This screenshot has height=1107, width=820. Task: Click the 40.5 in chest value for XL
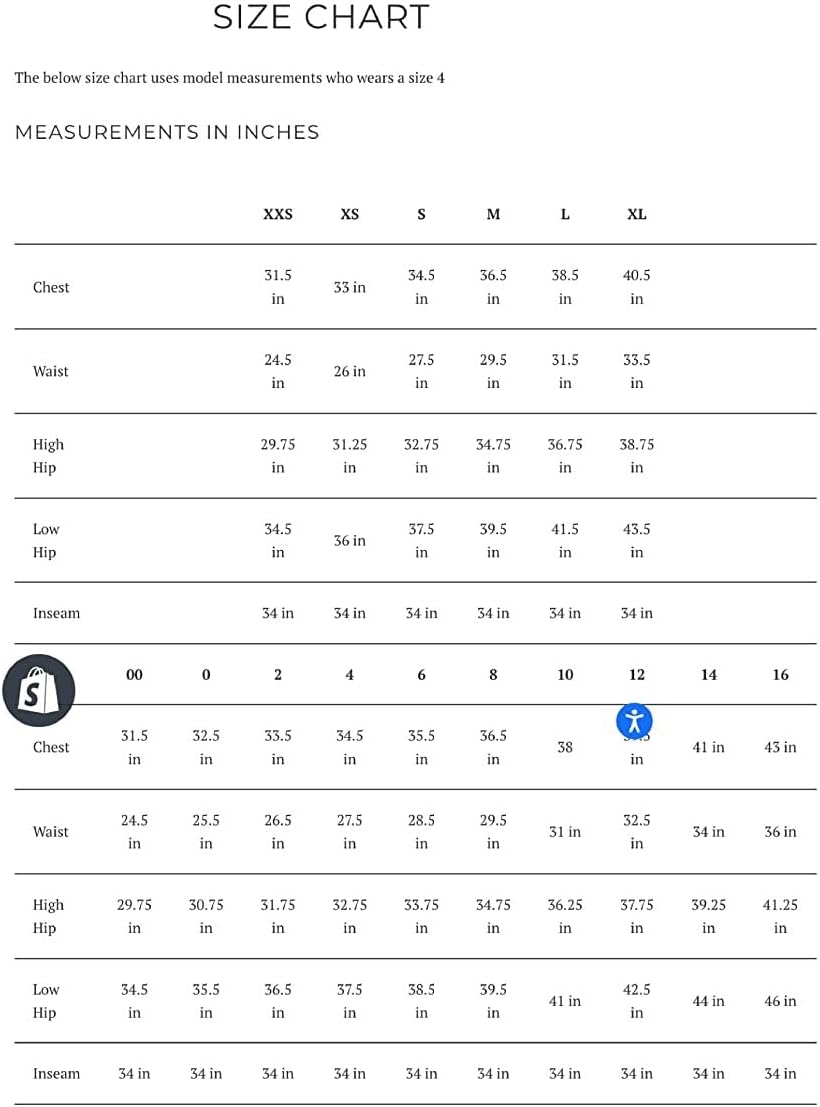[x=636, y=287]
